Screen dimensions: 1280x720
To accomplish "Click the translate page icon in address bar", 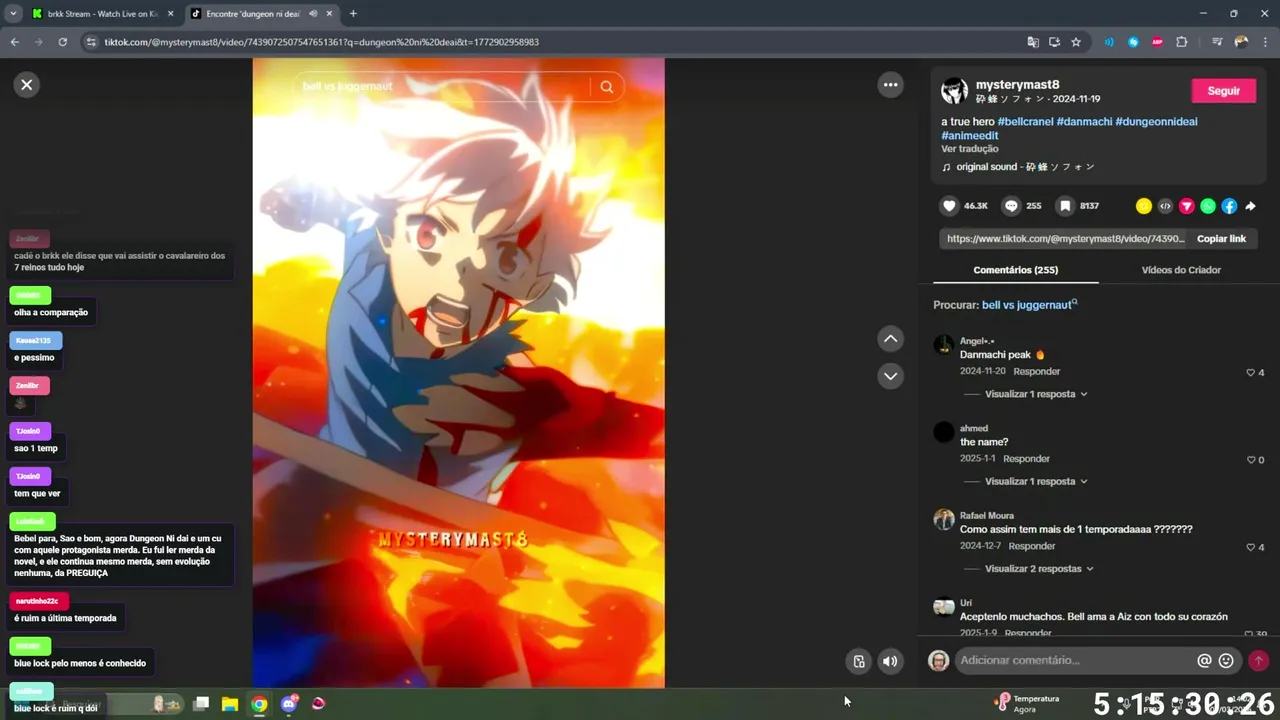I will pos(1033,42).
